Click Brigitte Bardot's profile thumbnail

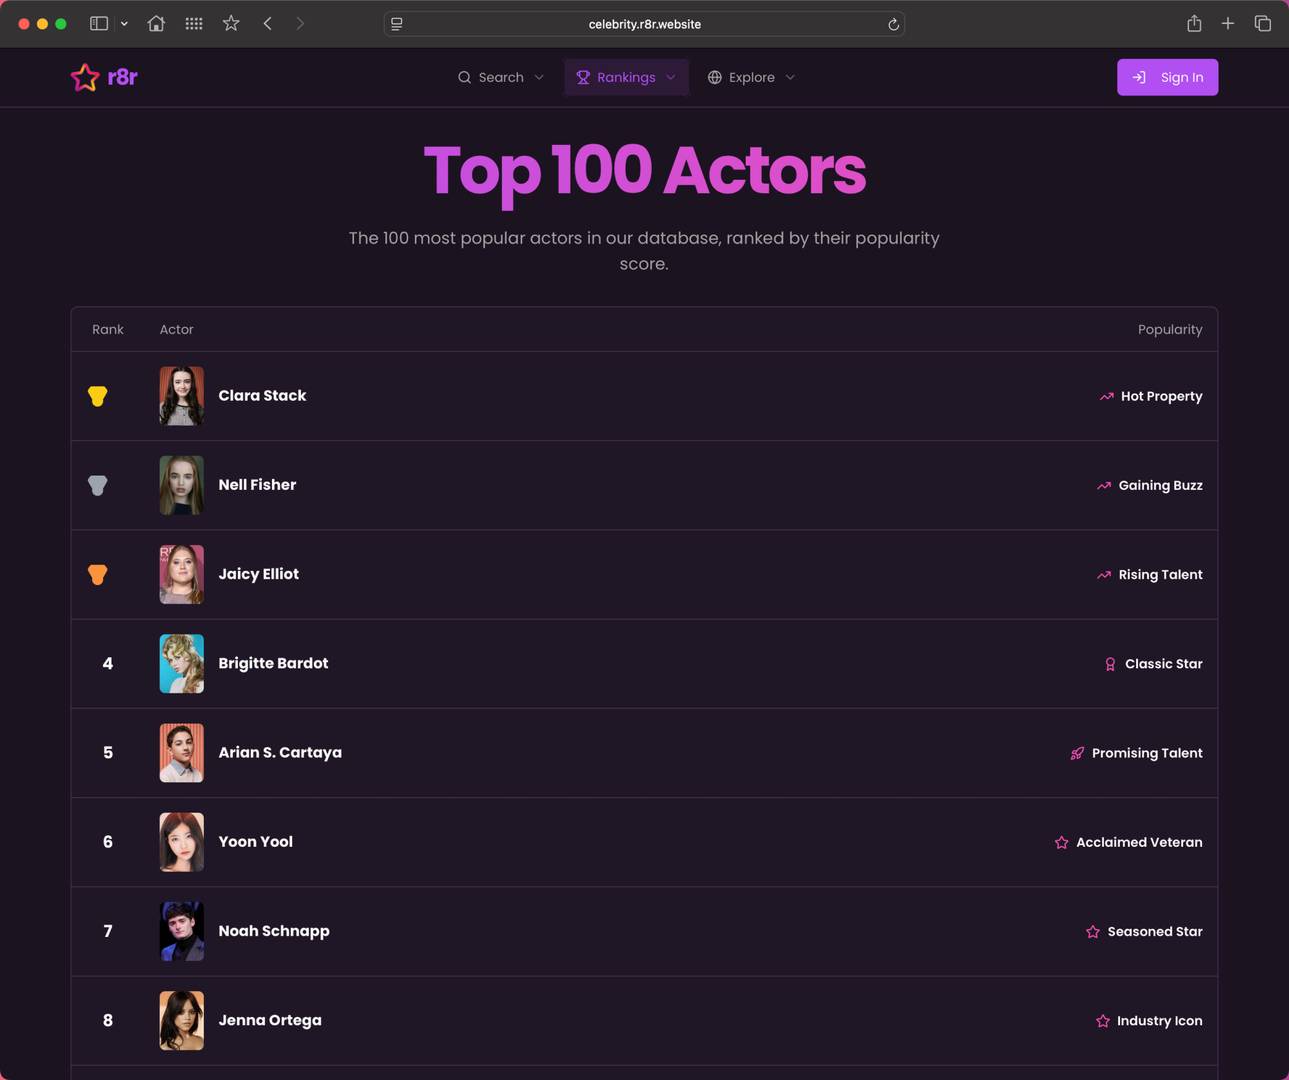tap(181, 663)
